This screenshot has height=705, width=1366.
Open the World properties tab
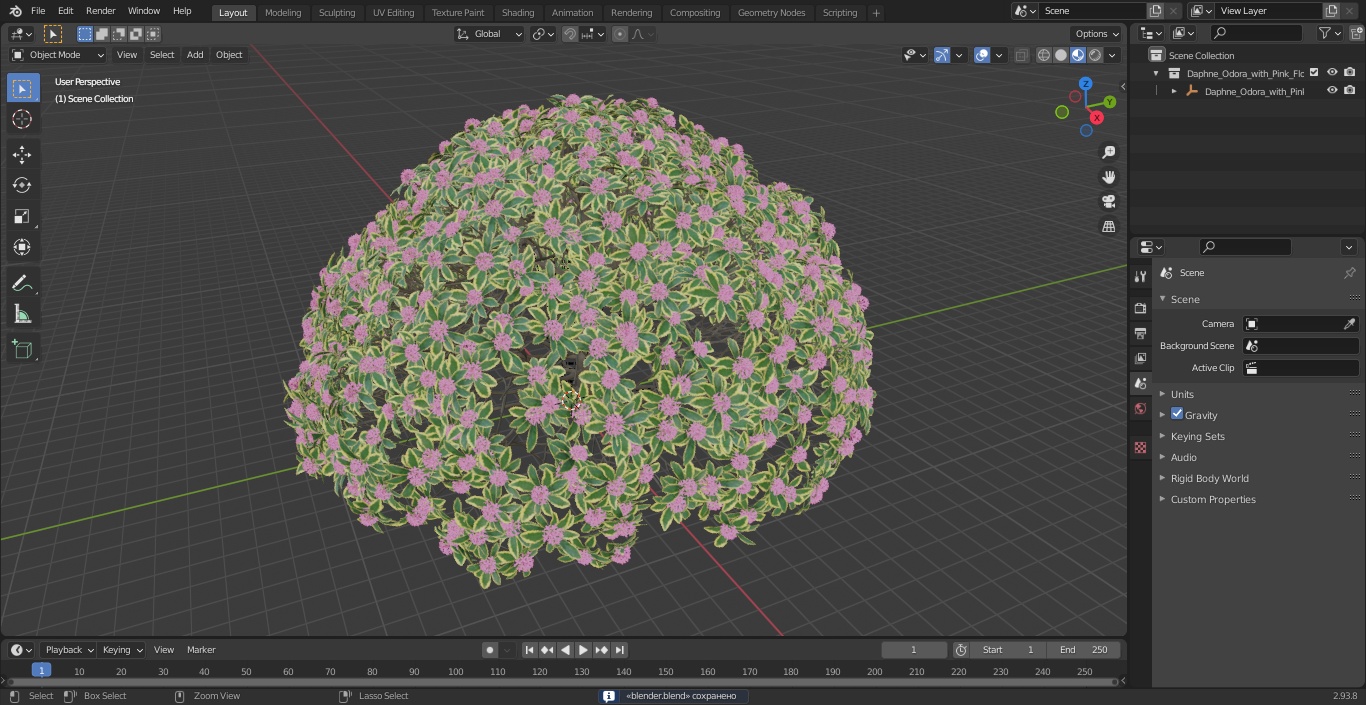[x=1140, y=409]
